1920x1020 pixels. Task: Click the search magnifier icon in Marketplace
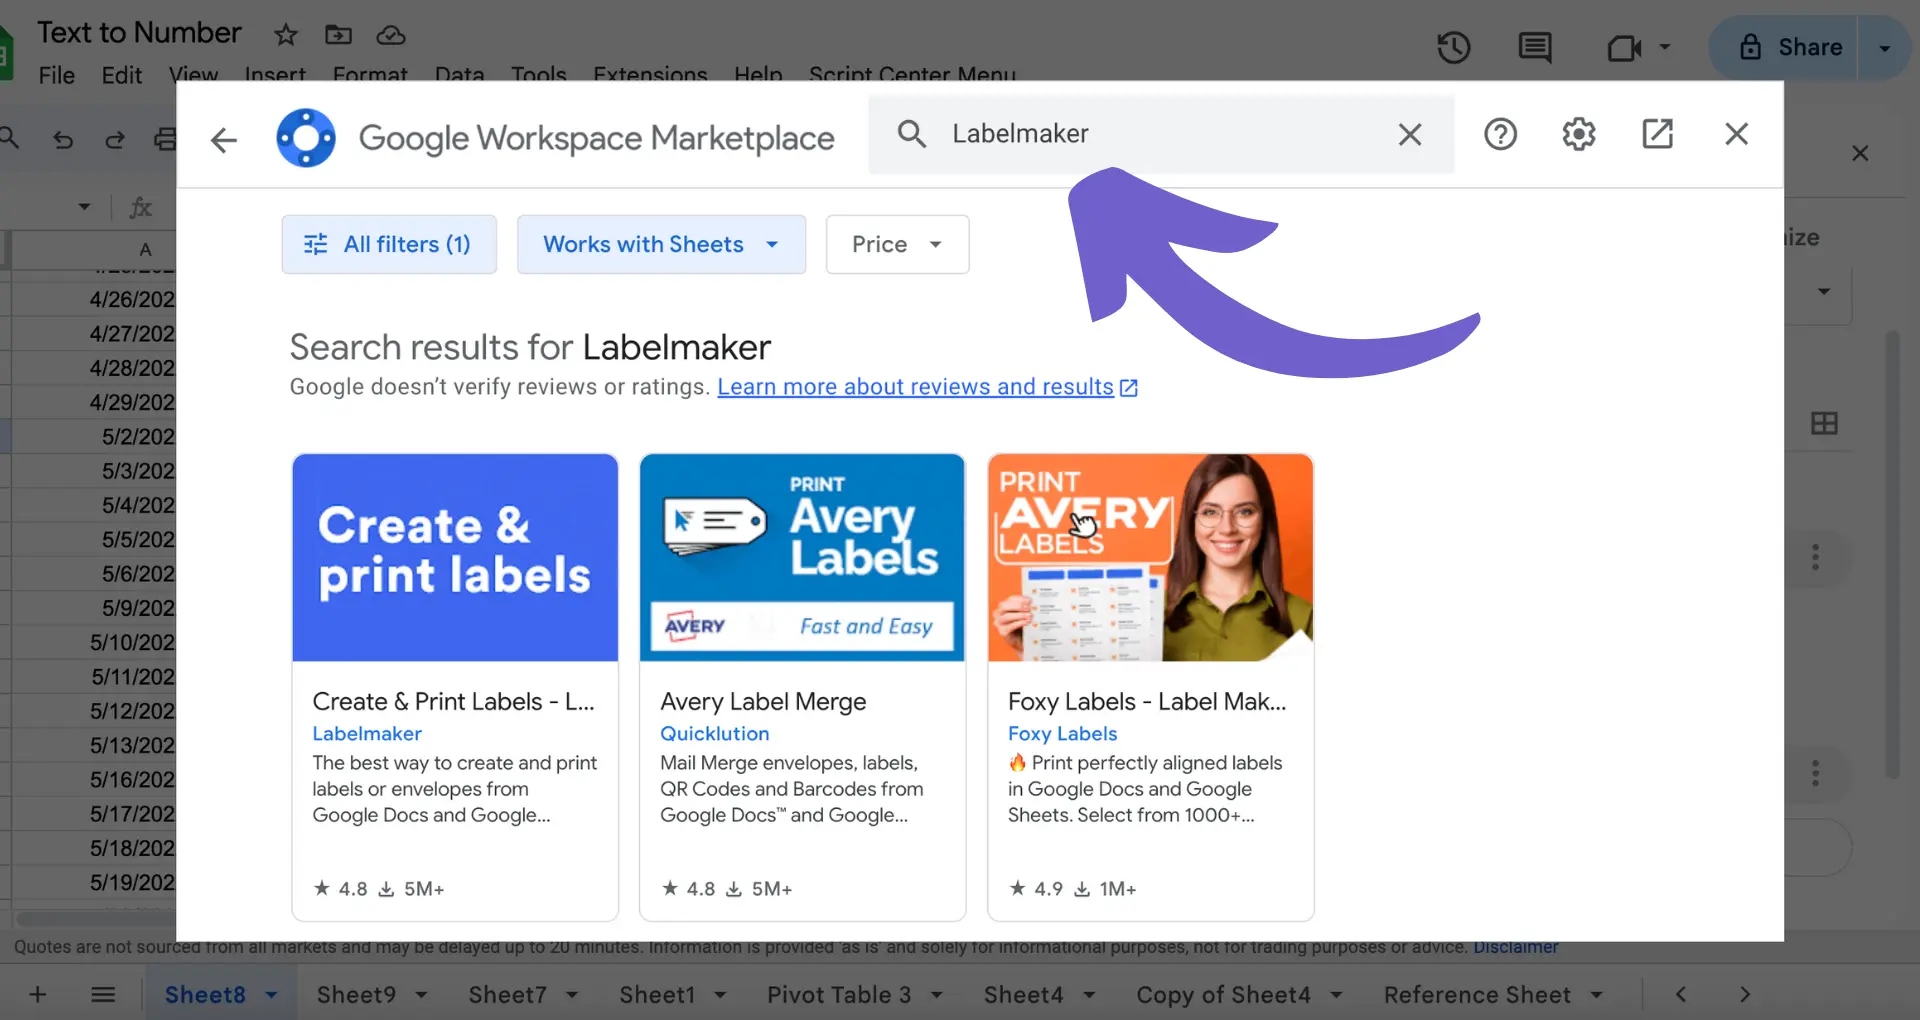pyautogui.click(x=911, y=134)
